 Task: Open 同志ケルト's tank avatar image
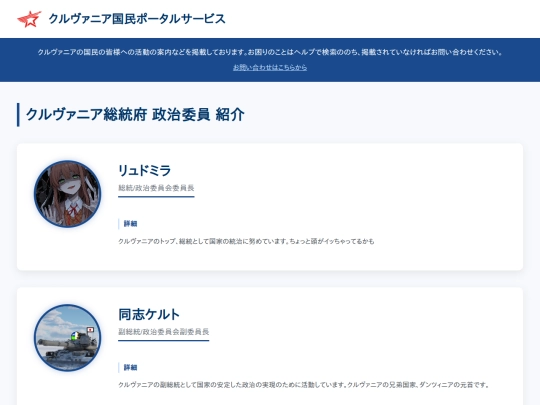click(68, 338)
